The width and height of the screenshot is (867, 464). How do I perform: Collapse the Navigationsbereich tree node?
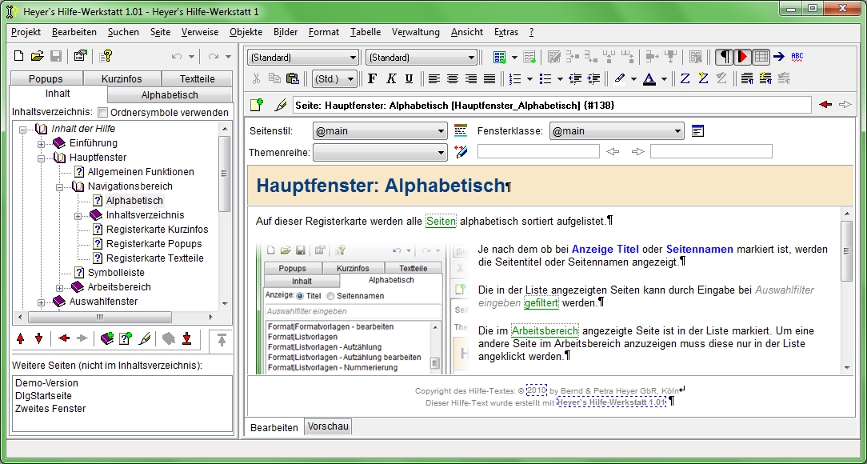[60, 187]
